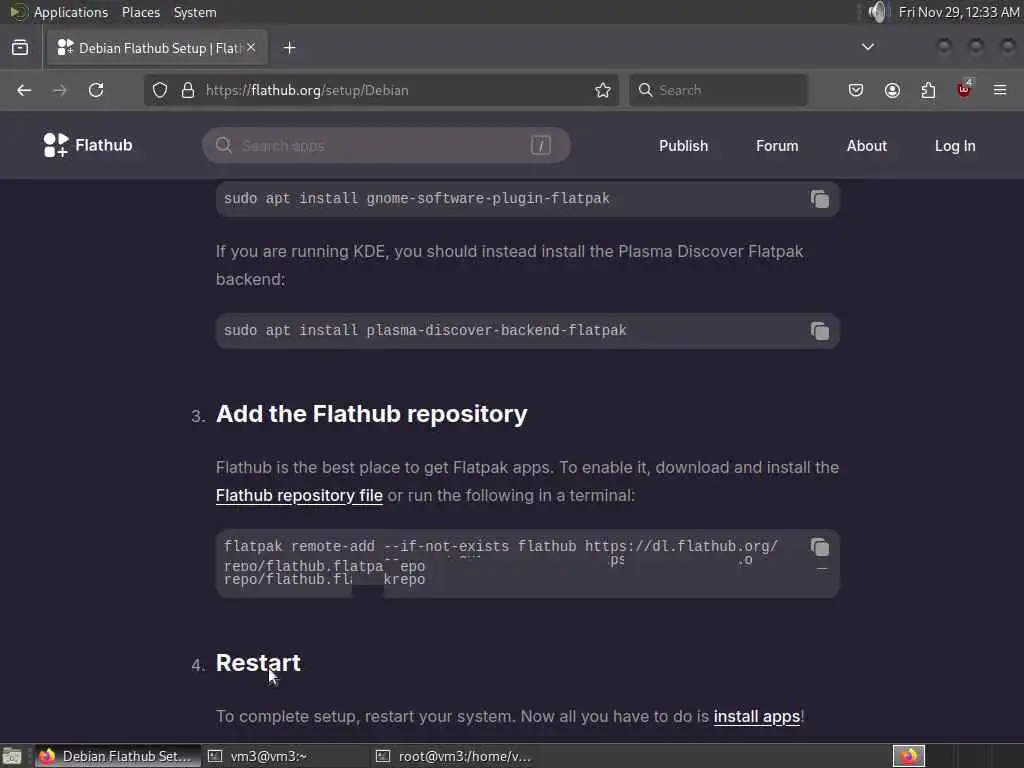The width and height of the screenshot is (1024, 768).
Task: Click Log In
Action: (x=955, y=146)
